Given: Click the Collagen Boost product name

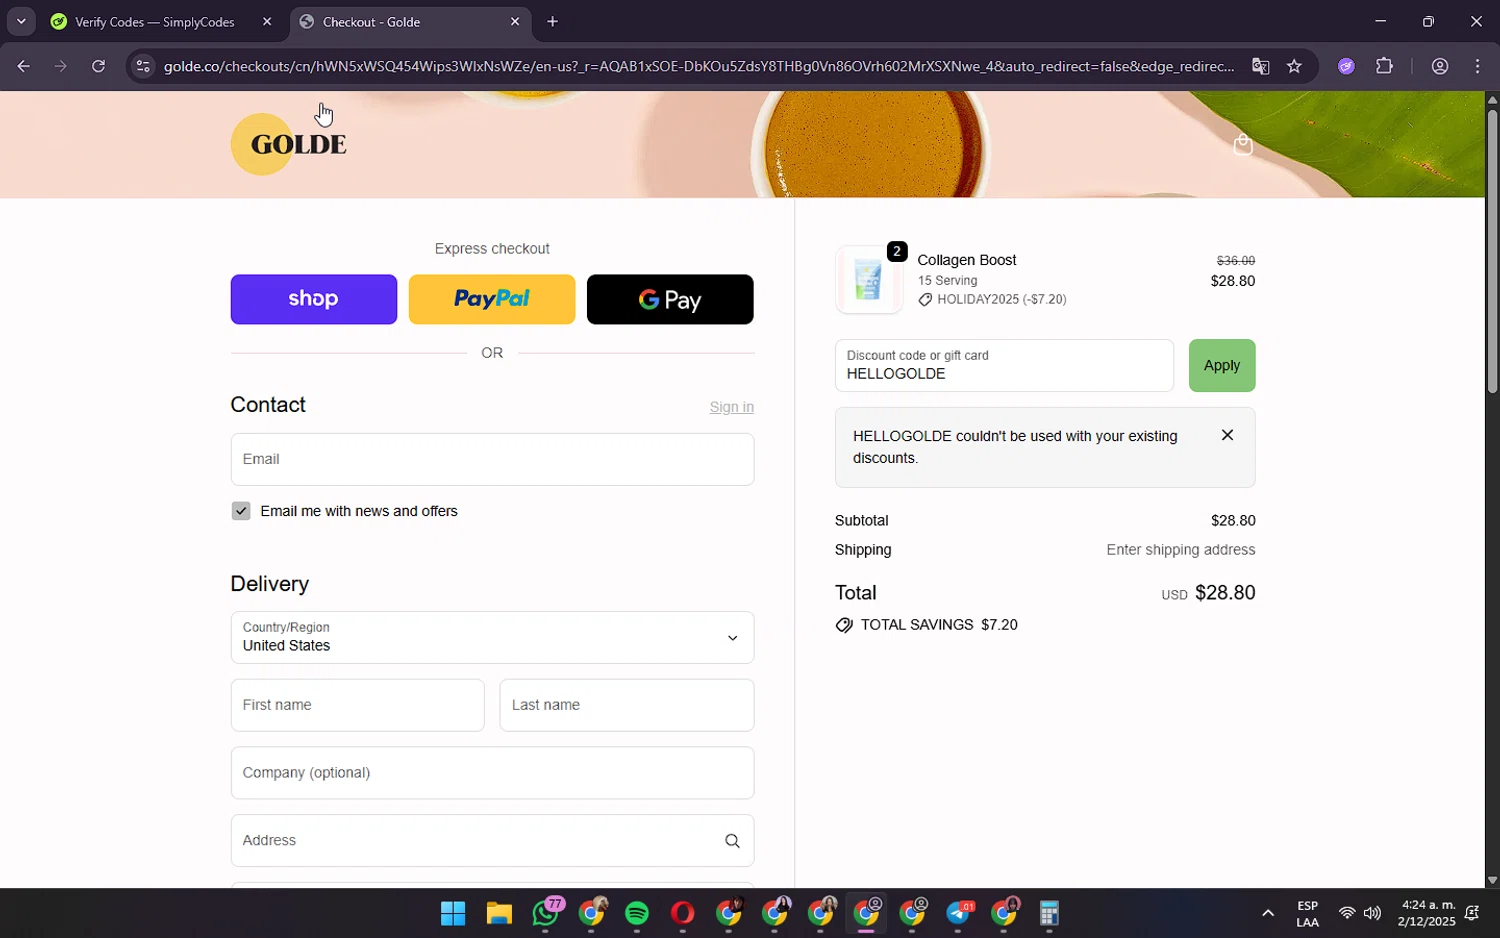Looking at the screenshot, I should [966, 260].
